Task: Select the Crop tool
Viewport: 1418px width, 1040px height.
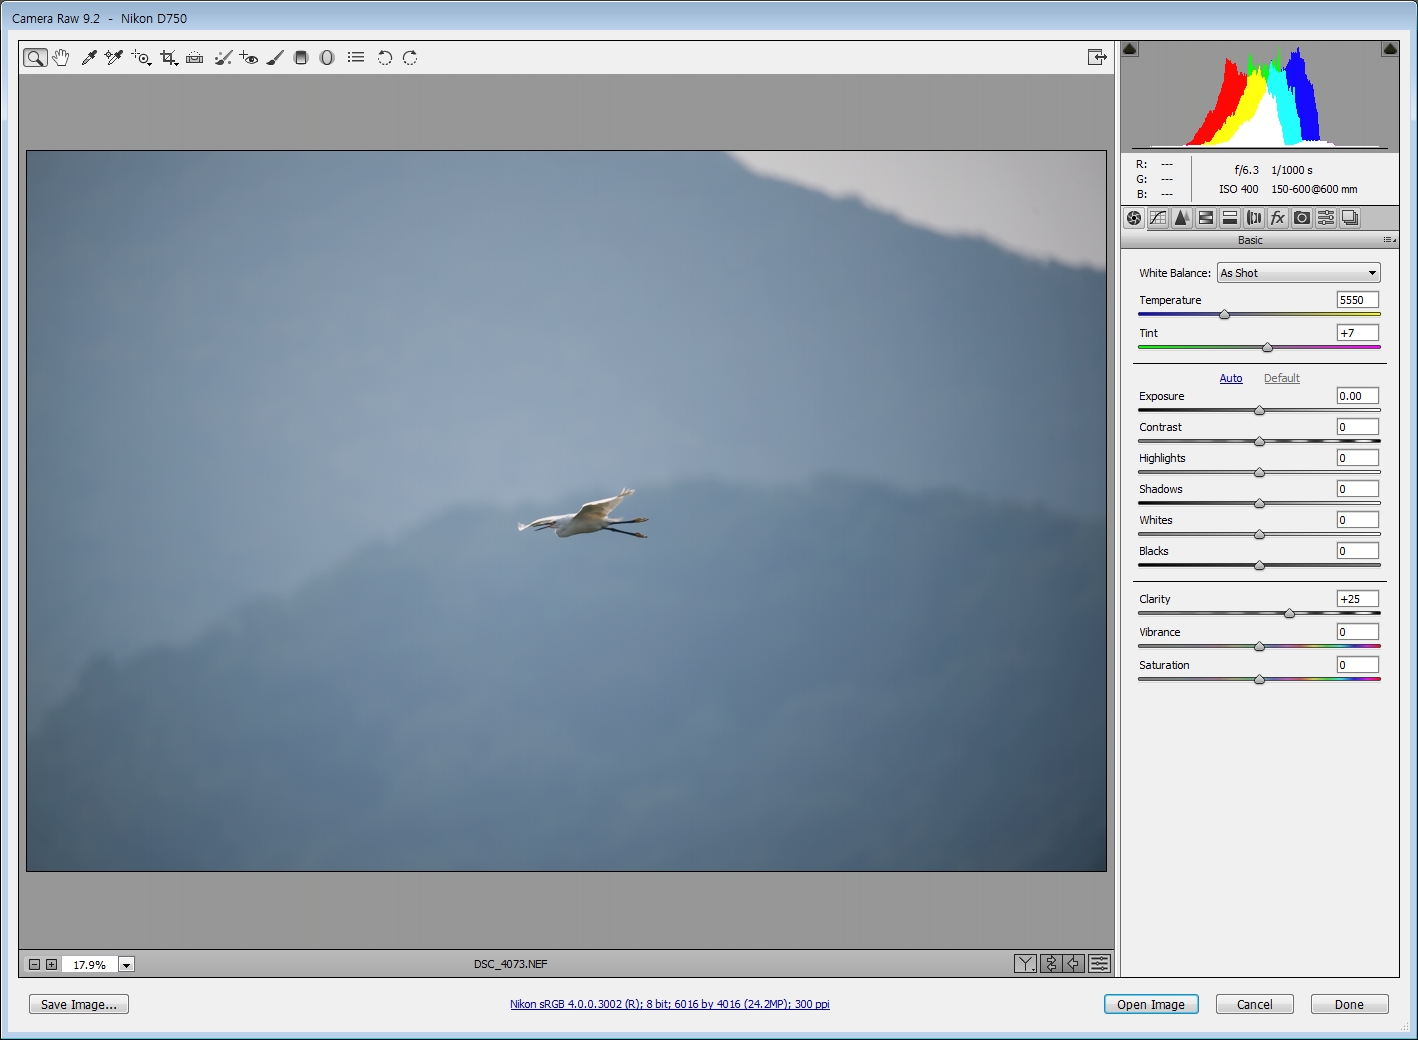Action: [x=168, y=58]
